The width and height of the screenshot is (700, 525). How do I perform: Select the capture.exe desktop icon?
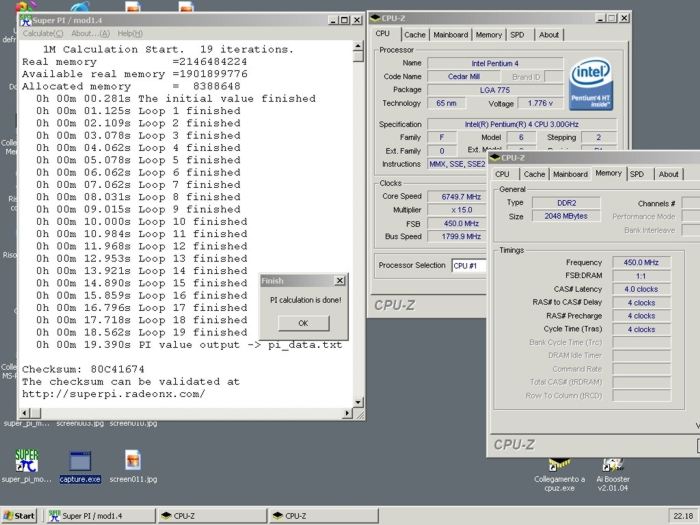[79, 461]
